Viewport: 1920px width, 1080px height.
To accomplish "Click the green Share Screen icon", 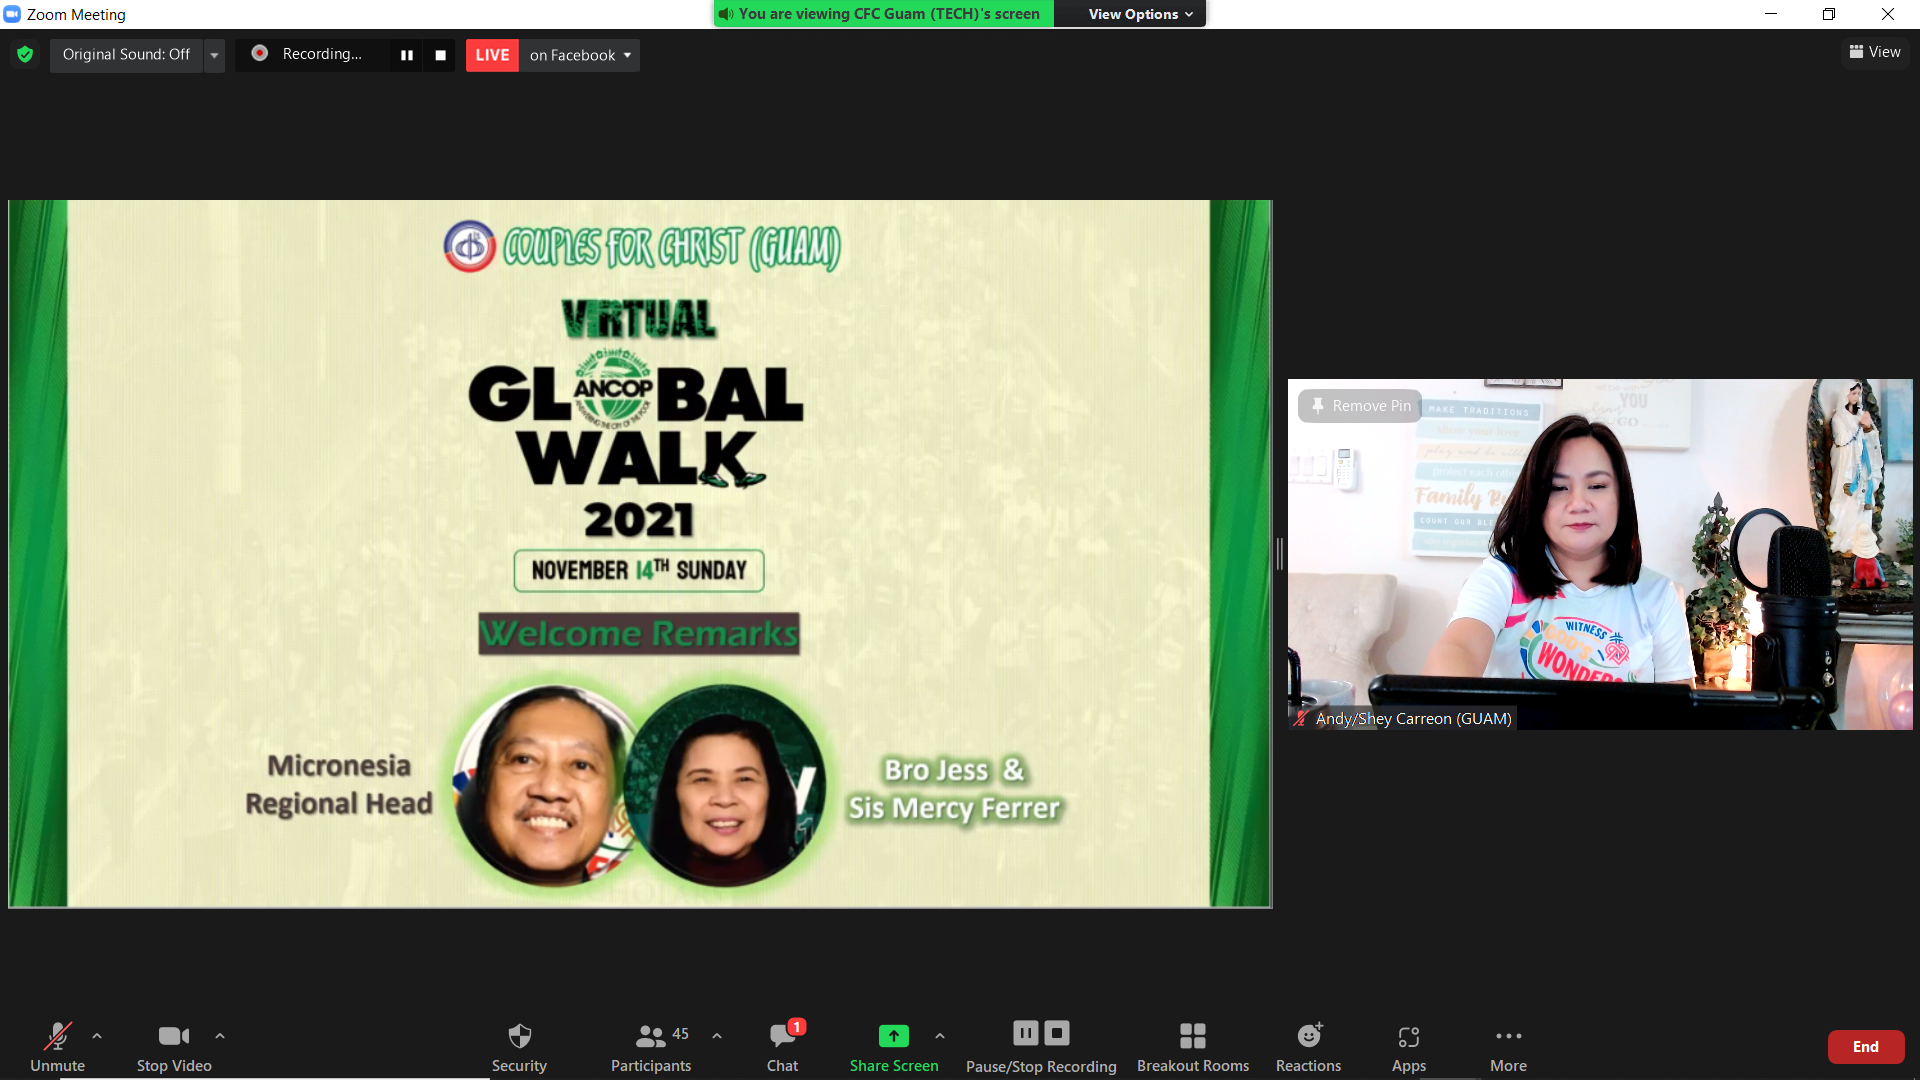I will click(x=894, y=1036).
